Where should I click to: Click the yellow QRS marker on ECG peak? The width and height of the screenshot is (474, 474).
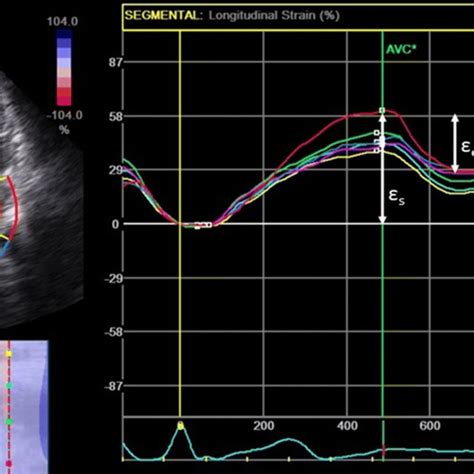[180, 426]
